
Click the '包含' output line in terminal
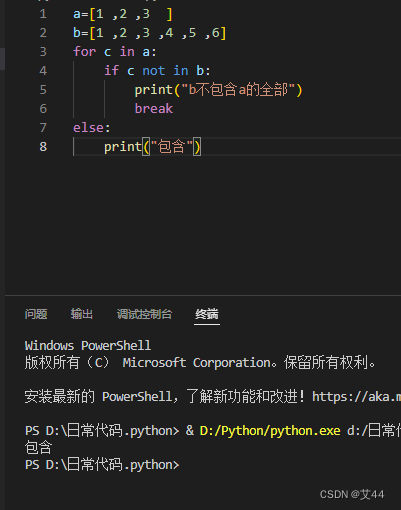tap(38, 448)
